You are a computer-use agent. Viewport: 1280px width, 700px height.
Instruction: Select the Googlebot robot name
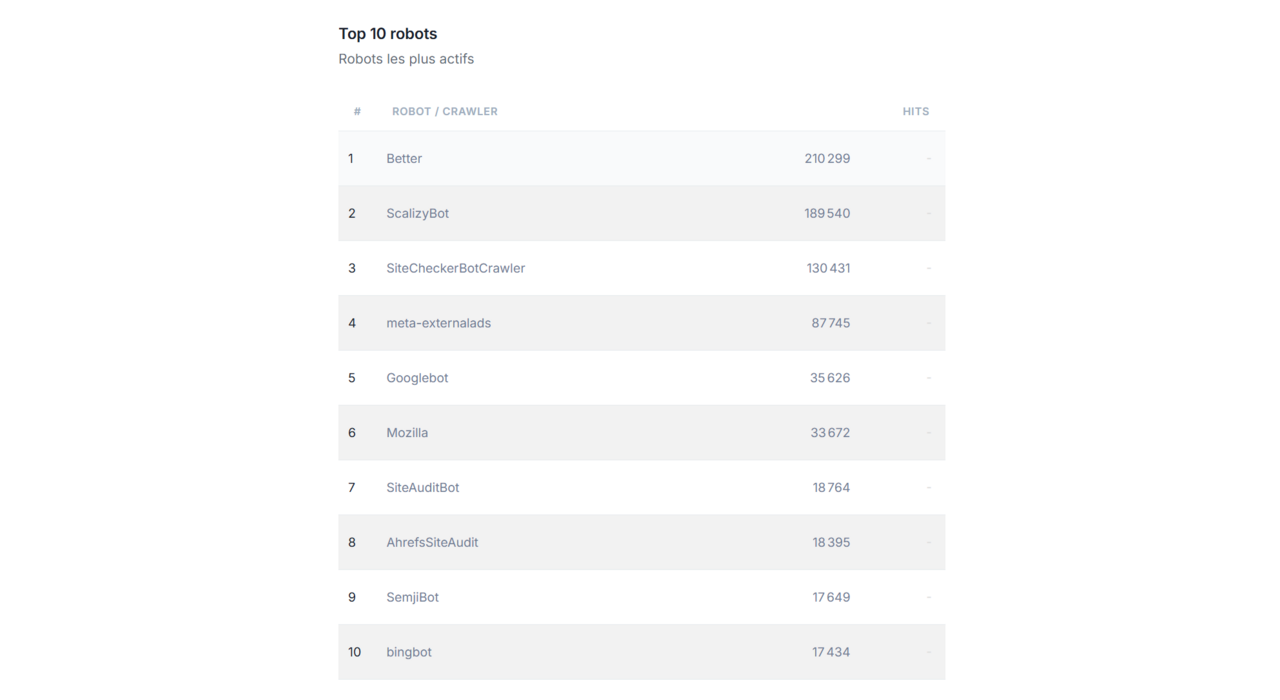(417, 378)
